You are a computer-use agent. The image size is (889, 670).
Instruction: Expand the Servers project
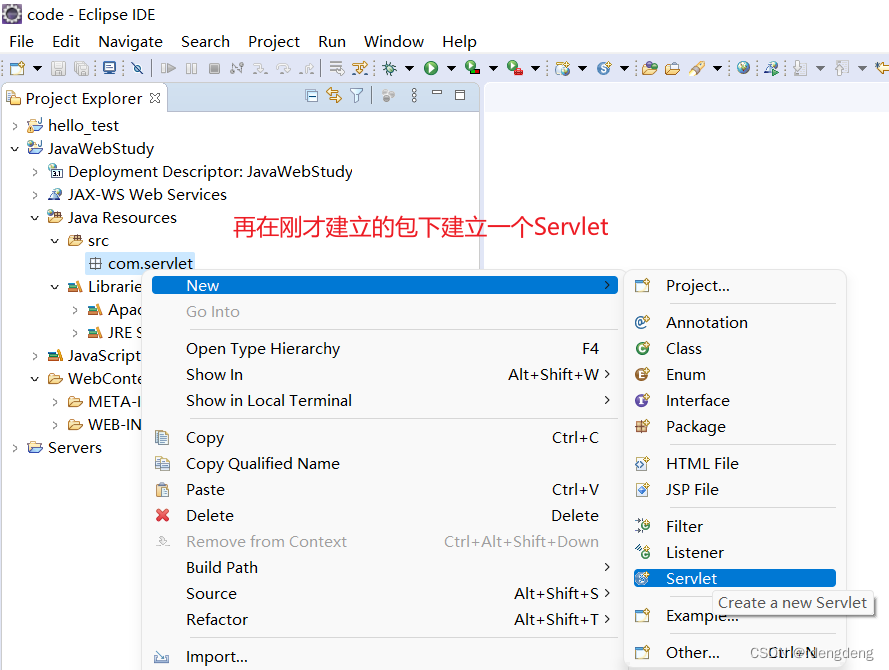tap(15, 448)
